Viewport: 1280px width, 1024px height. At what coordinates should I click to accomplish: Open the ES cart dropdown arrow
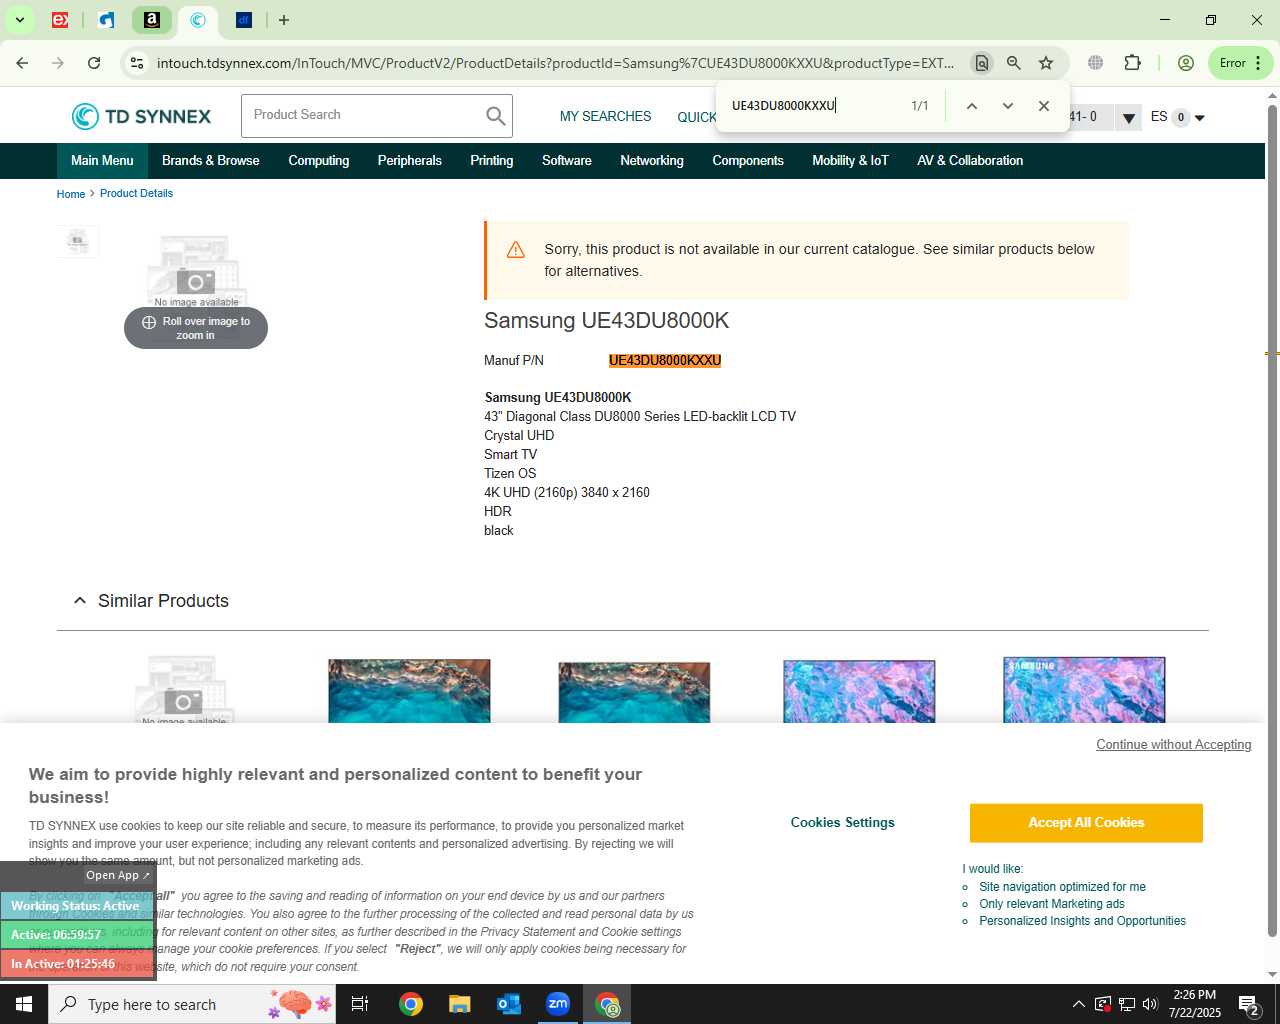pos(1200,118)
